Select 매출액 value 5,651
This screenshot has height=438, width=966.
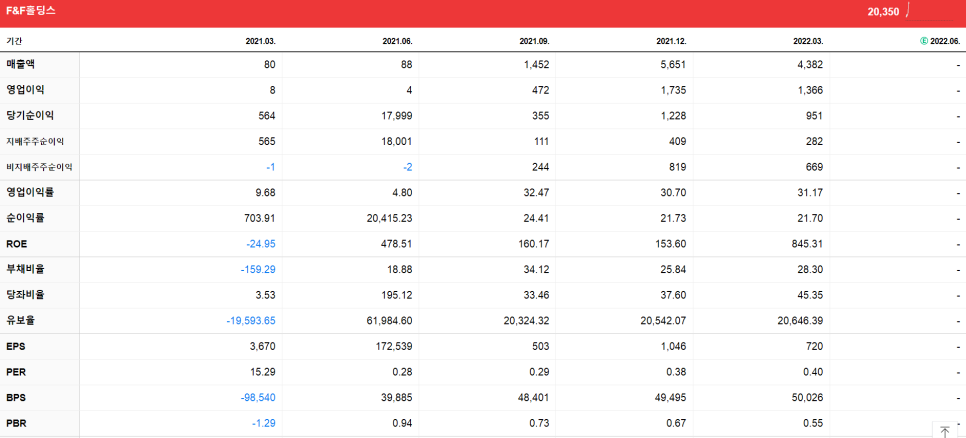[x=672, y=64]
